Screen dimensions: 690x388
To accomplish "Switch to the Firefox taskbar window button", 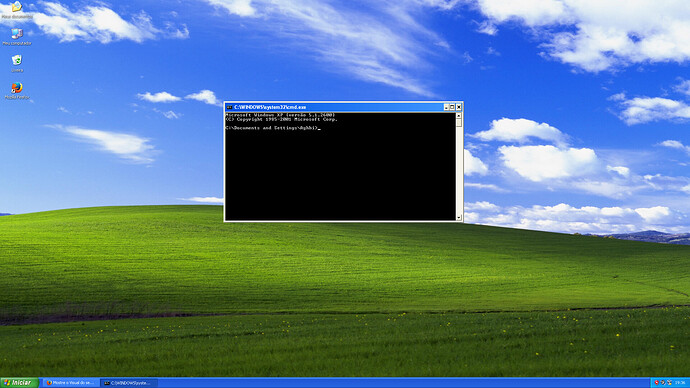I will [71, 383].
